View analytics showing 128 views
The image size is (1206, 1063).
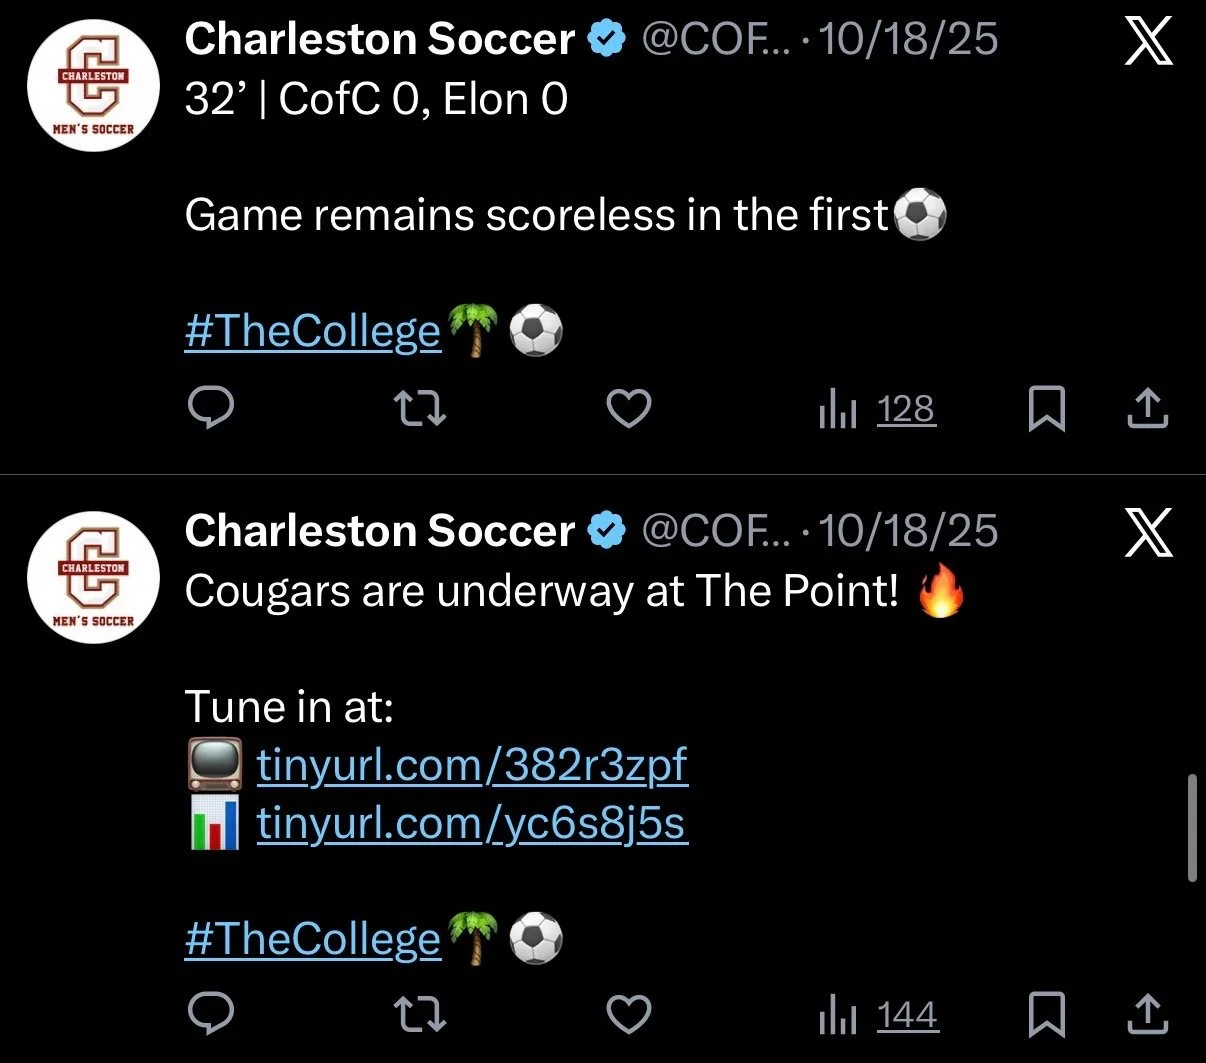coord(877,409)
